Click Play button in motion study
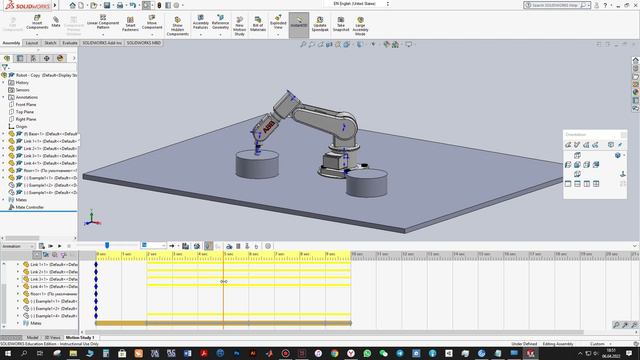The width and height of the screenshot is (640, 360). coord(60,246)
